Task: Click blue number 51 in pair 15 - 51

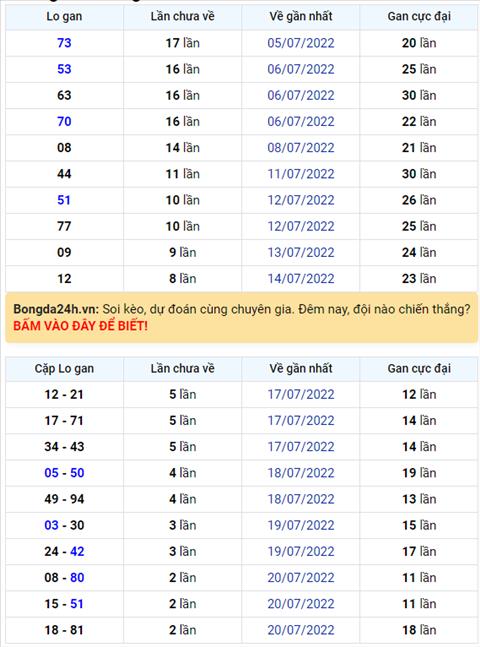Action: [x=77, y=604]
